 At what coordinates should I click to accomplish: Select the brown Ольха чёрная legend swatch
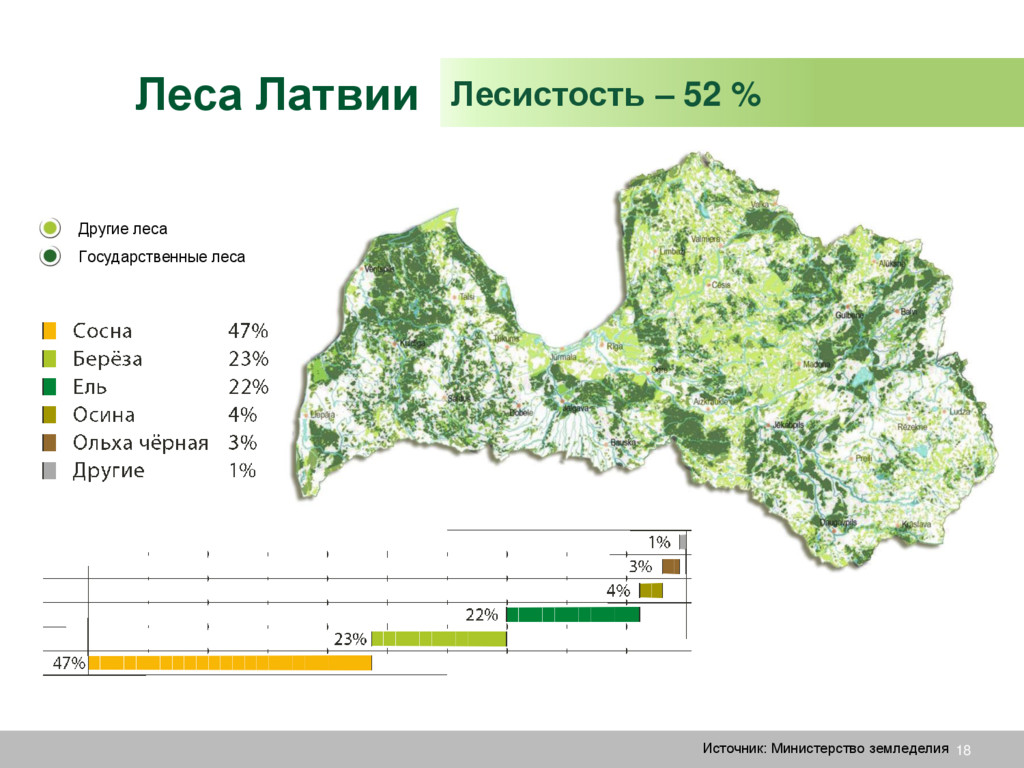coord(49,443)
